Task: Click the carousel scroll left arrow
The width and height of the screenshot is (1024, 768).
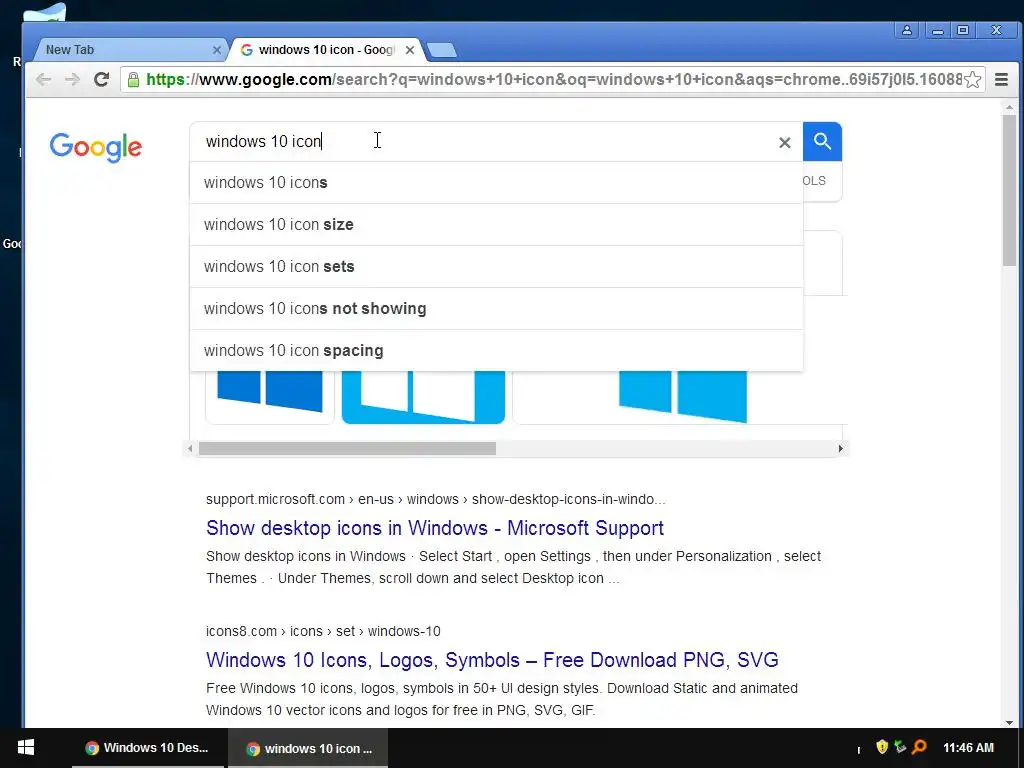Action: tap(190, 449)
